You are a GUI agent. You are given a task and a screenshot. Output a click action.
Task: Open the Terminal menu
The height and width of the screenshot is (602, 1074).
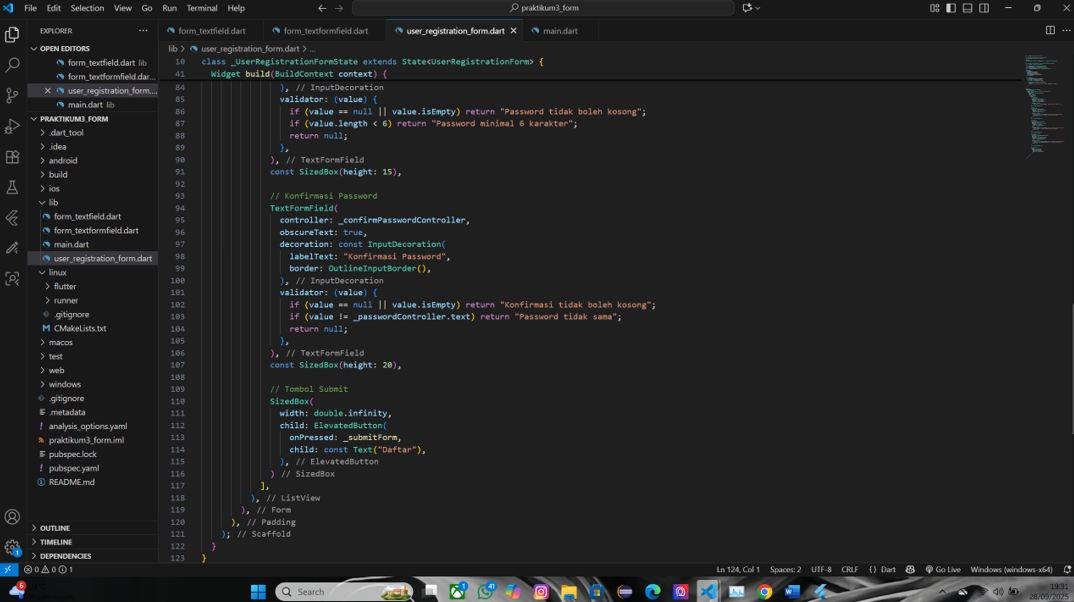point(201,8)
